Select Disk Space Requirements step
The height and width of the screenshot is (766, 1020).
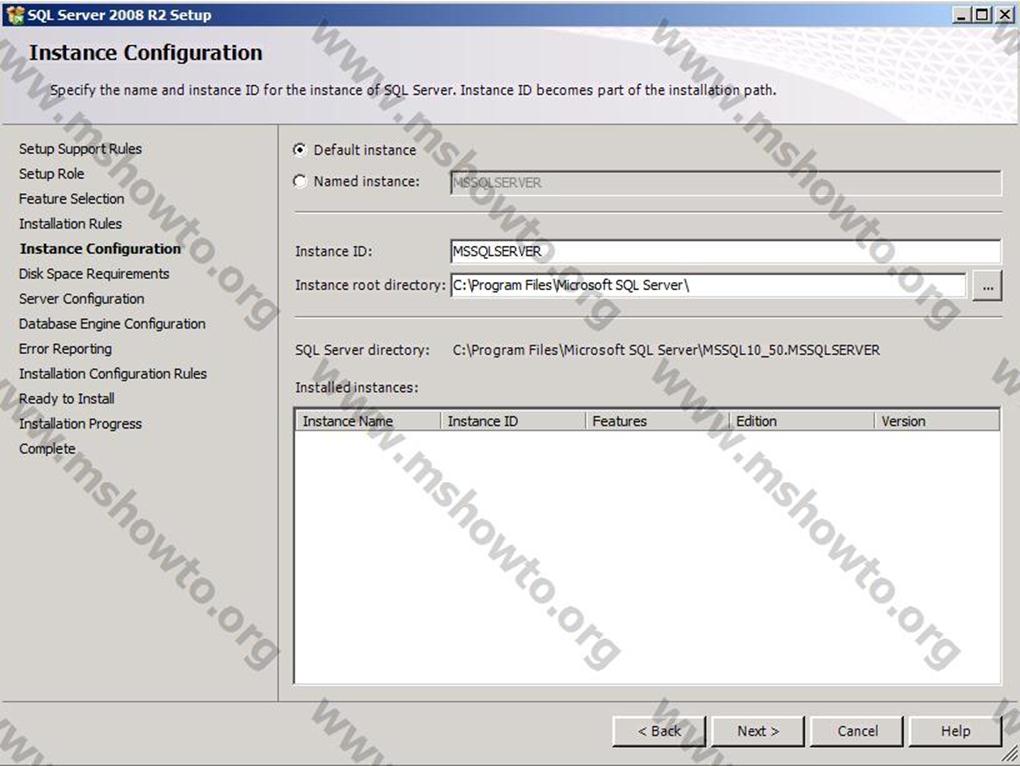[x=94, y=274]
